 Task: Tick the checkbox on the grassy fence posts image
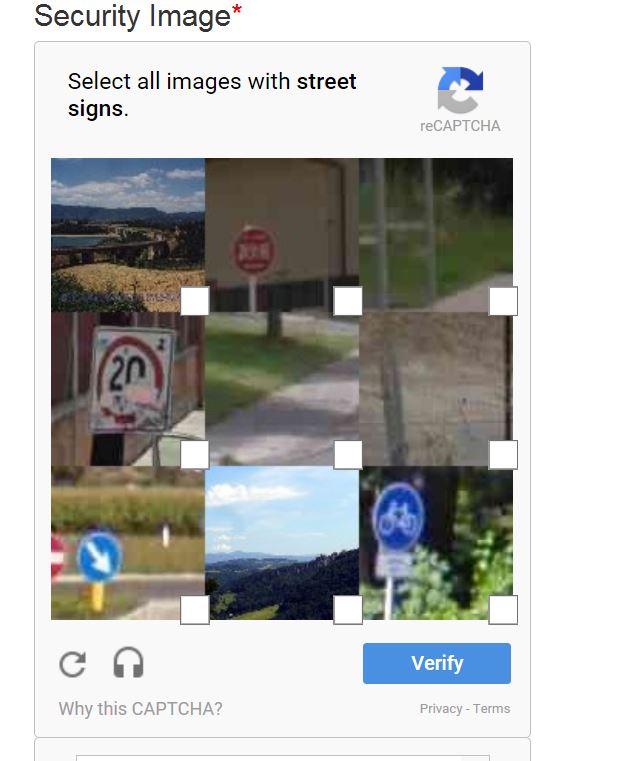coord(503,301)
